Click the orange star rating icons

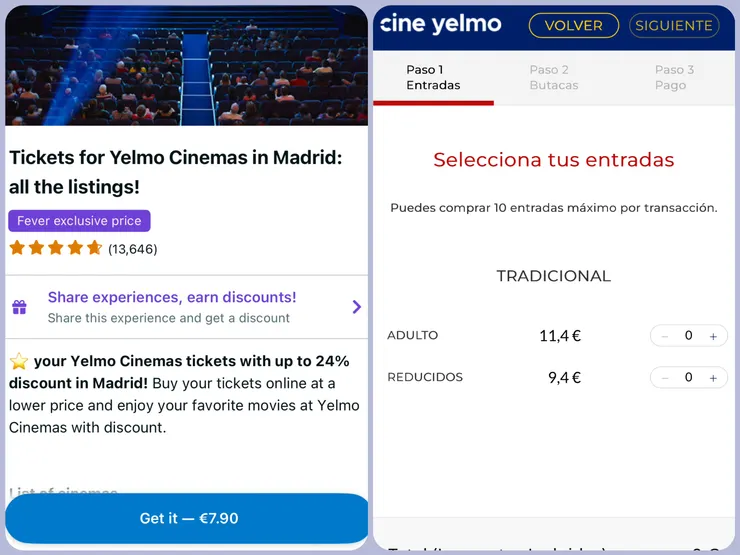click(x=56, y=248)
